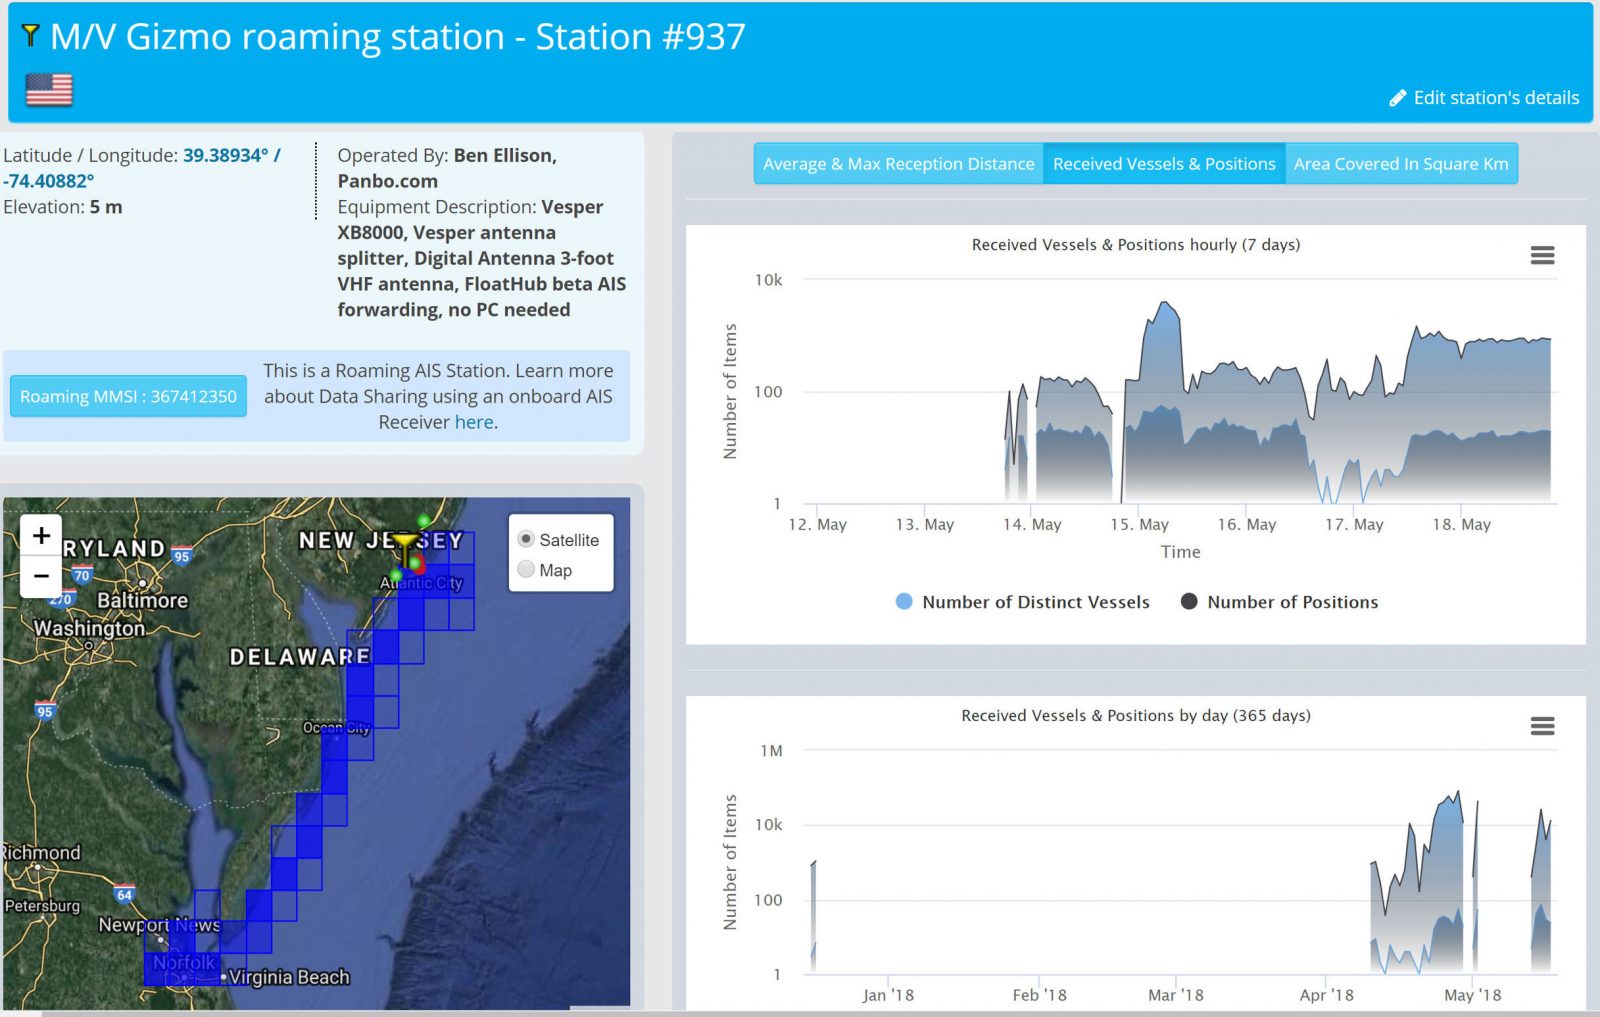Open the 365-day chart hamburger menu
The height and width of the screenshot is (1017, 1600).
click(x=1542, y=727)
